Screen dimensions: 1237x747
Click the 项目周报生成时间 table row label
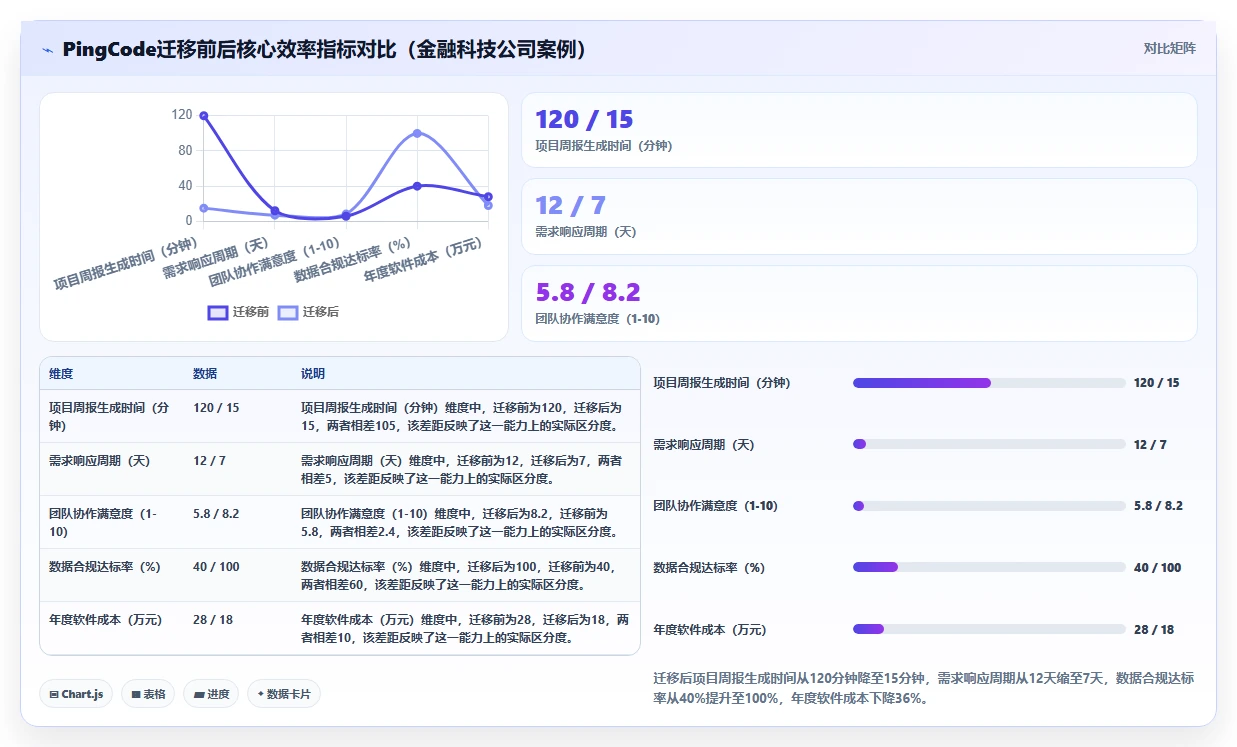[109, 417]
